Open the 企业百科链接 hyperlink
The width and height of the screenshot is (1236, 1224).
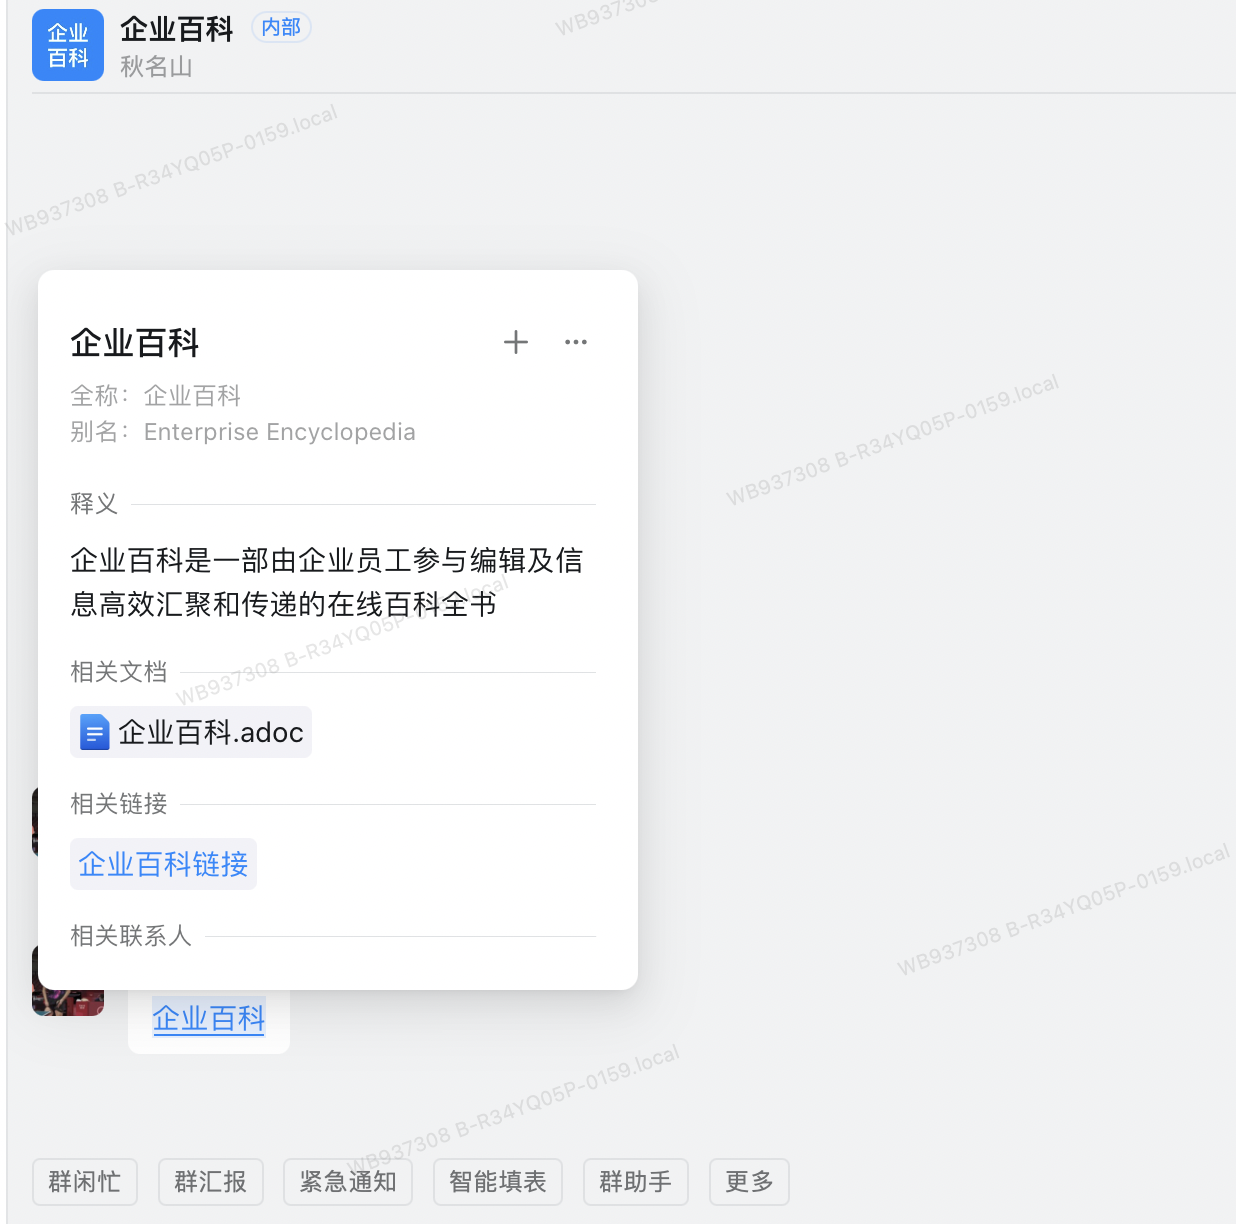[x=163, y=864]
